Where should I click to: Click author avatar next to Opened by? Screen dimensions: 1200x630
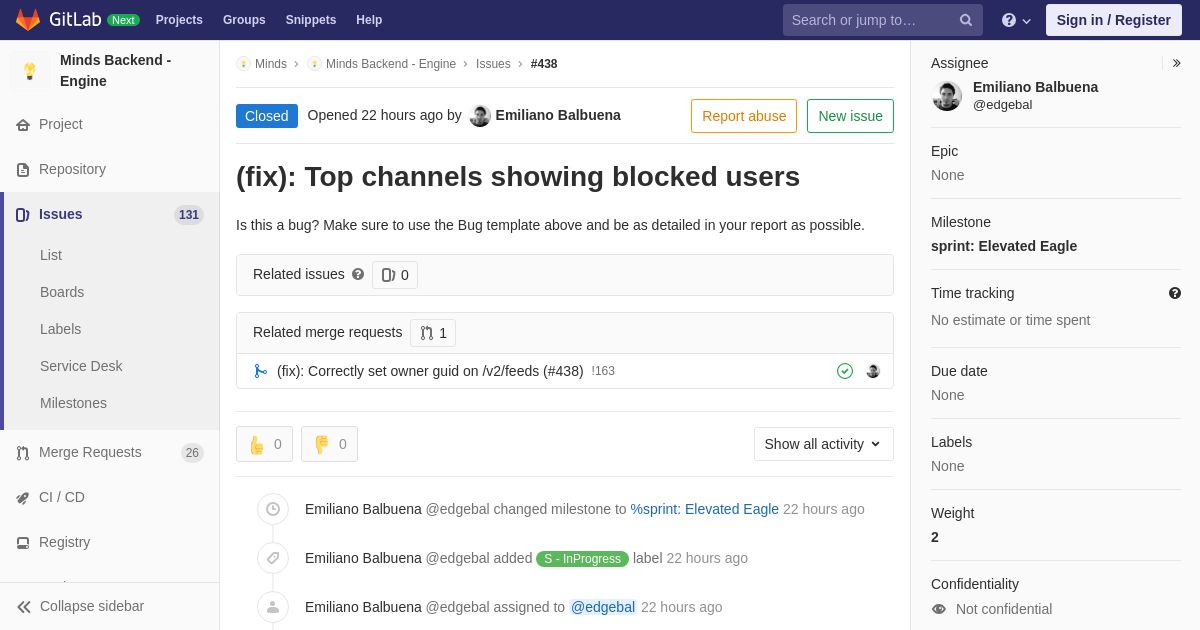click(480, 116)
